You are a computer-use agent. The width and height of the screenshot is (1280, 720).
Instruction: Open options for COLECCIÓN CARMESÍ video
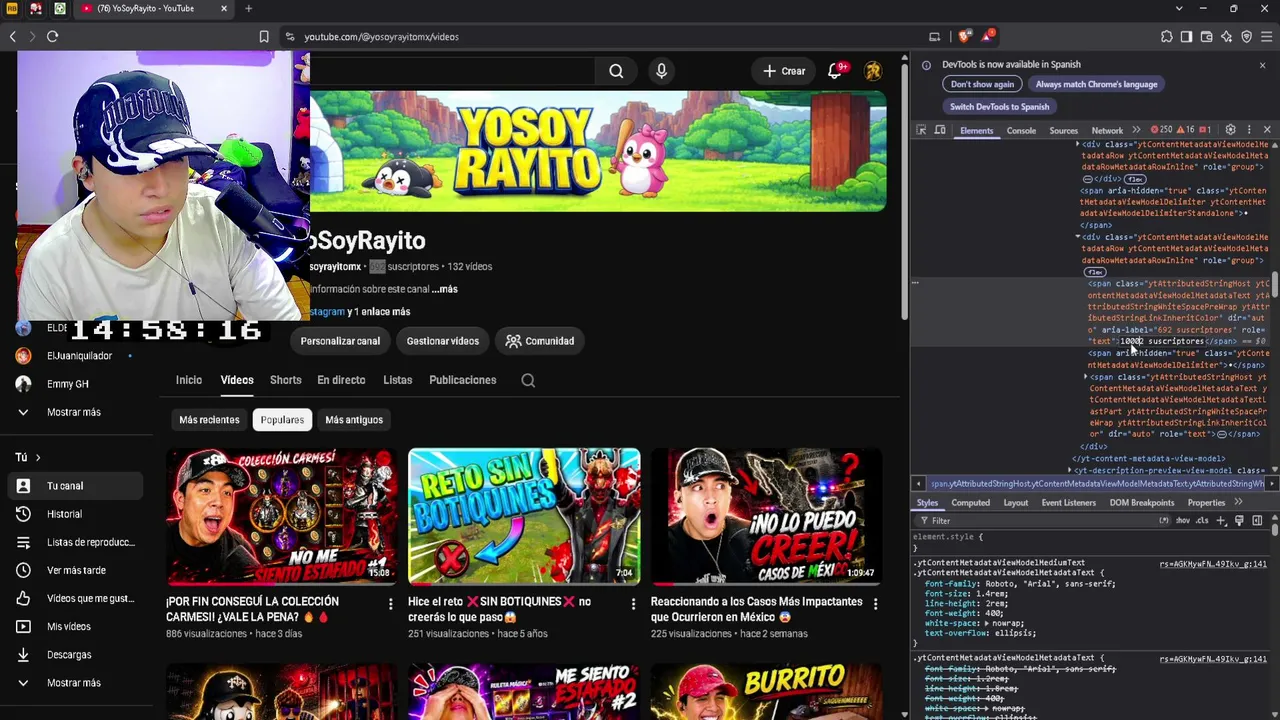coord(391,604)
